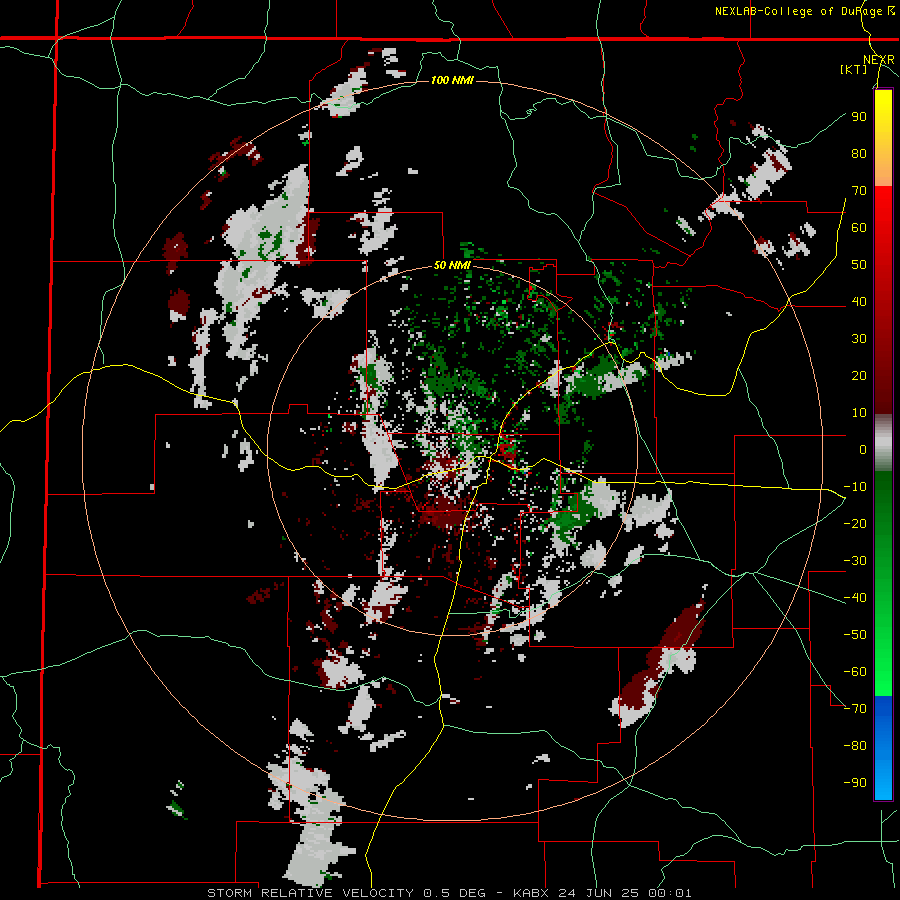The image size is (900, 900).
Task: Select the 60 value on velocity scale
Action: coord(859,228)
